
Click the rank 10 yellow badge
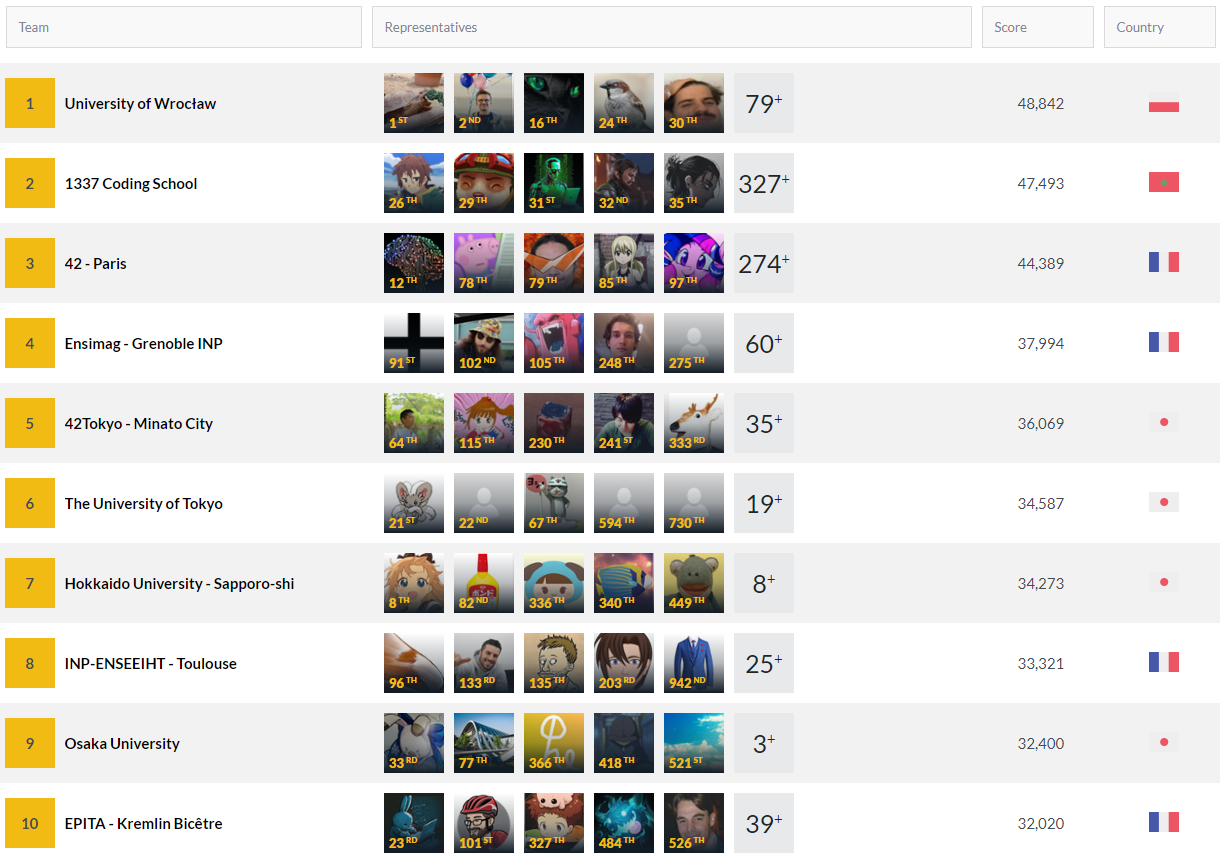pos(30,823)
